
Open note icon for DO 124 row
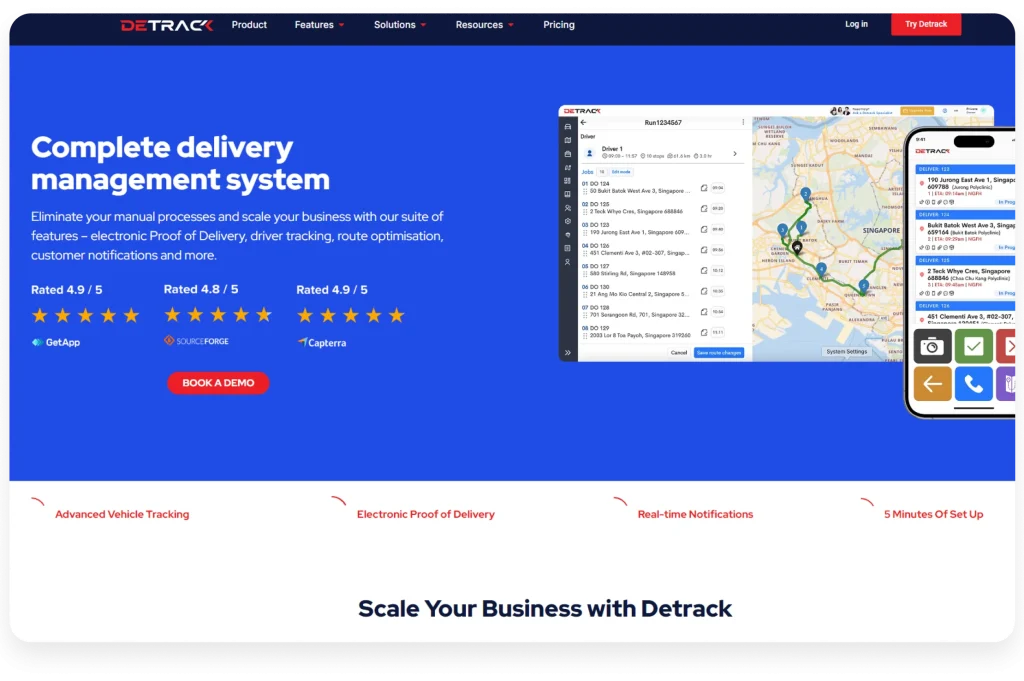[704, 188]
